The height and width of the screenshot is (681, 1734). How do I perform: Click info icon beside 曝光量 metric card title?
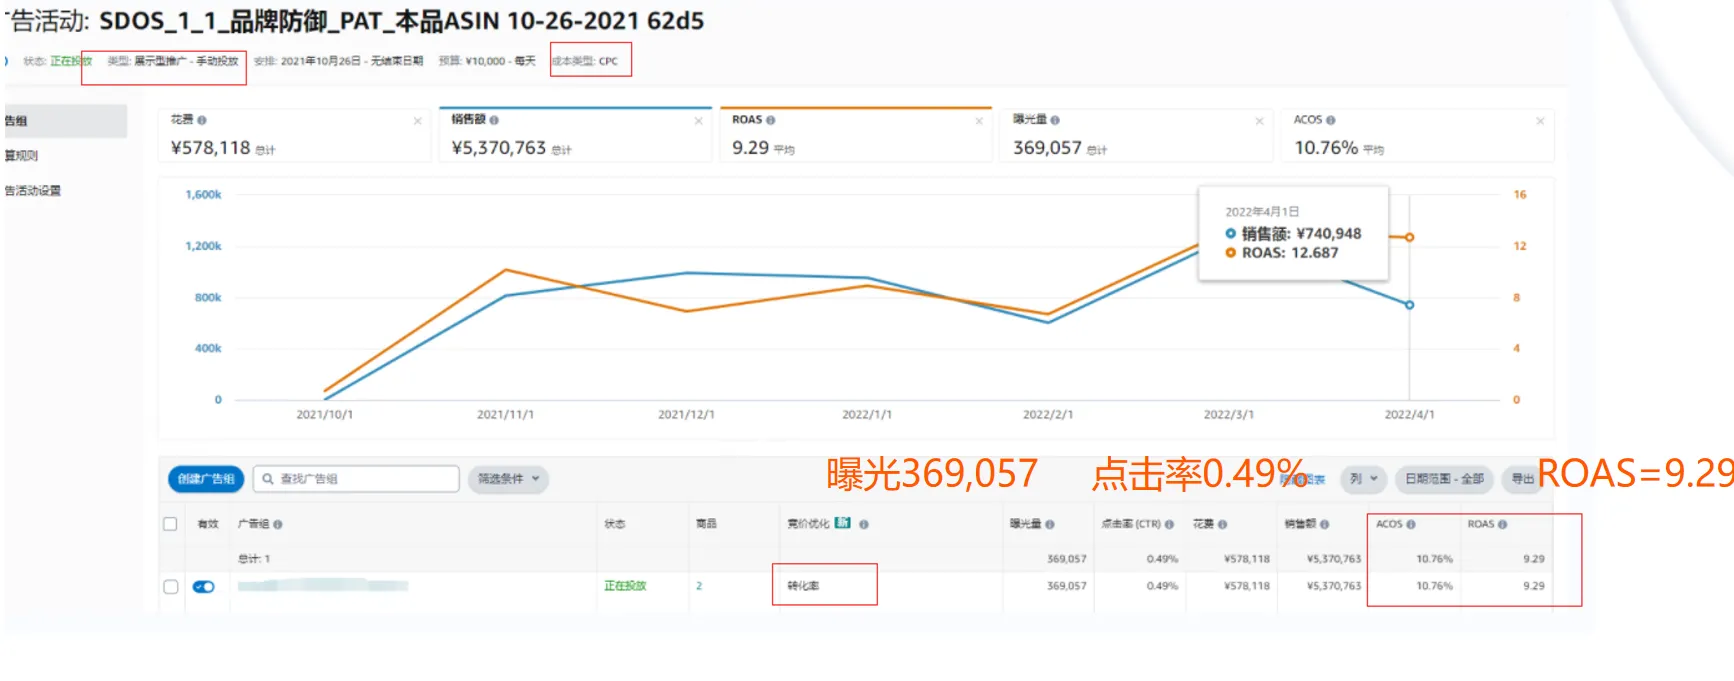point(1055,120)
